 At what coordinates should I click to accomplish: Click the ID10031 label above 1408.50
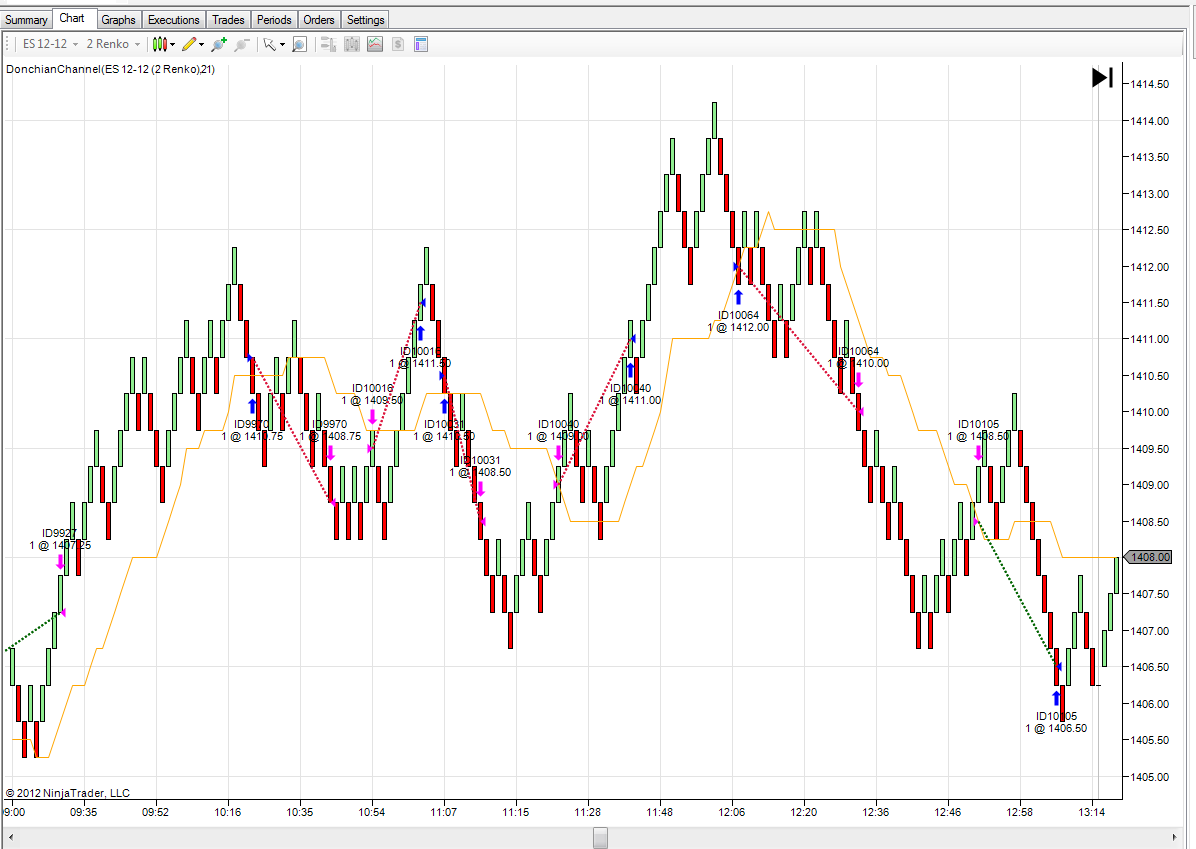[480, 460]
